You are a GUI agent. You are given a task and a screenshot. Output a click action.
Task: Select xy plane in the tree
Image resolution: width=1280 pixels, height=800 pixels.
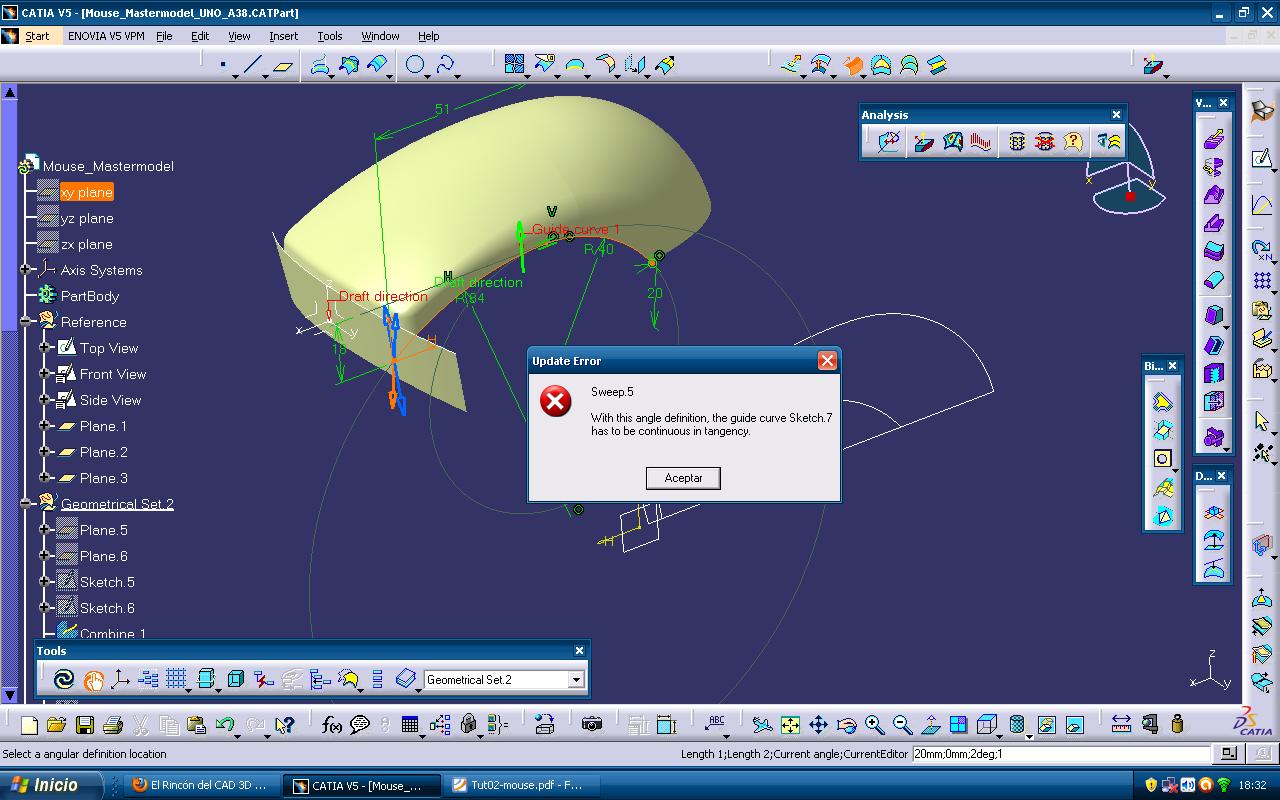point(86,192)
